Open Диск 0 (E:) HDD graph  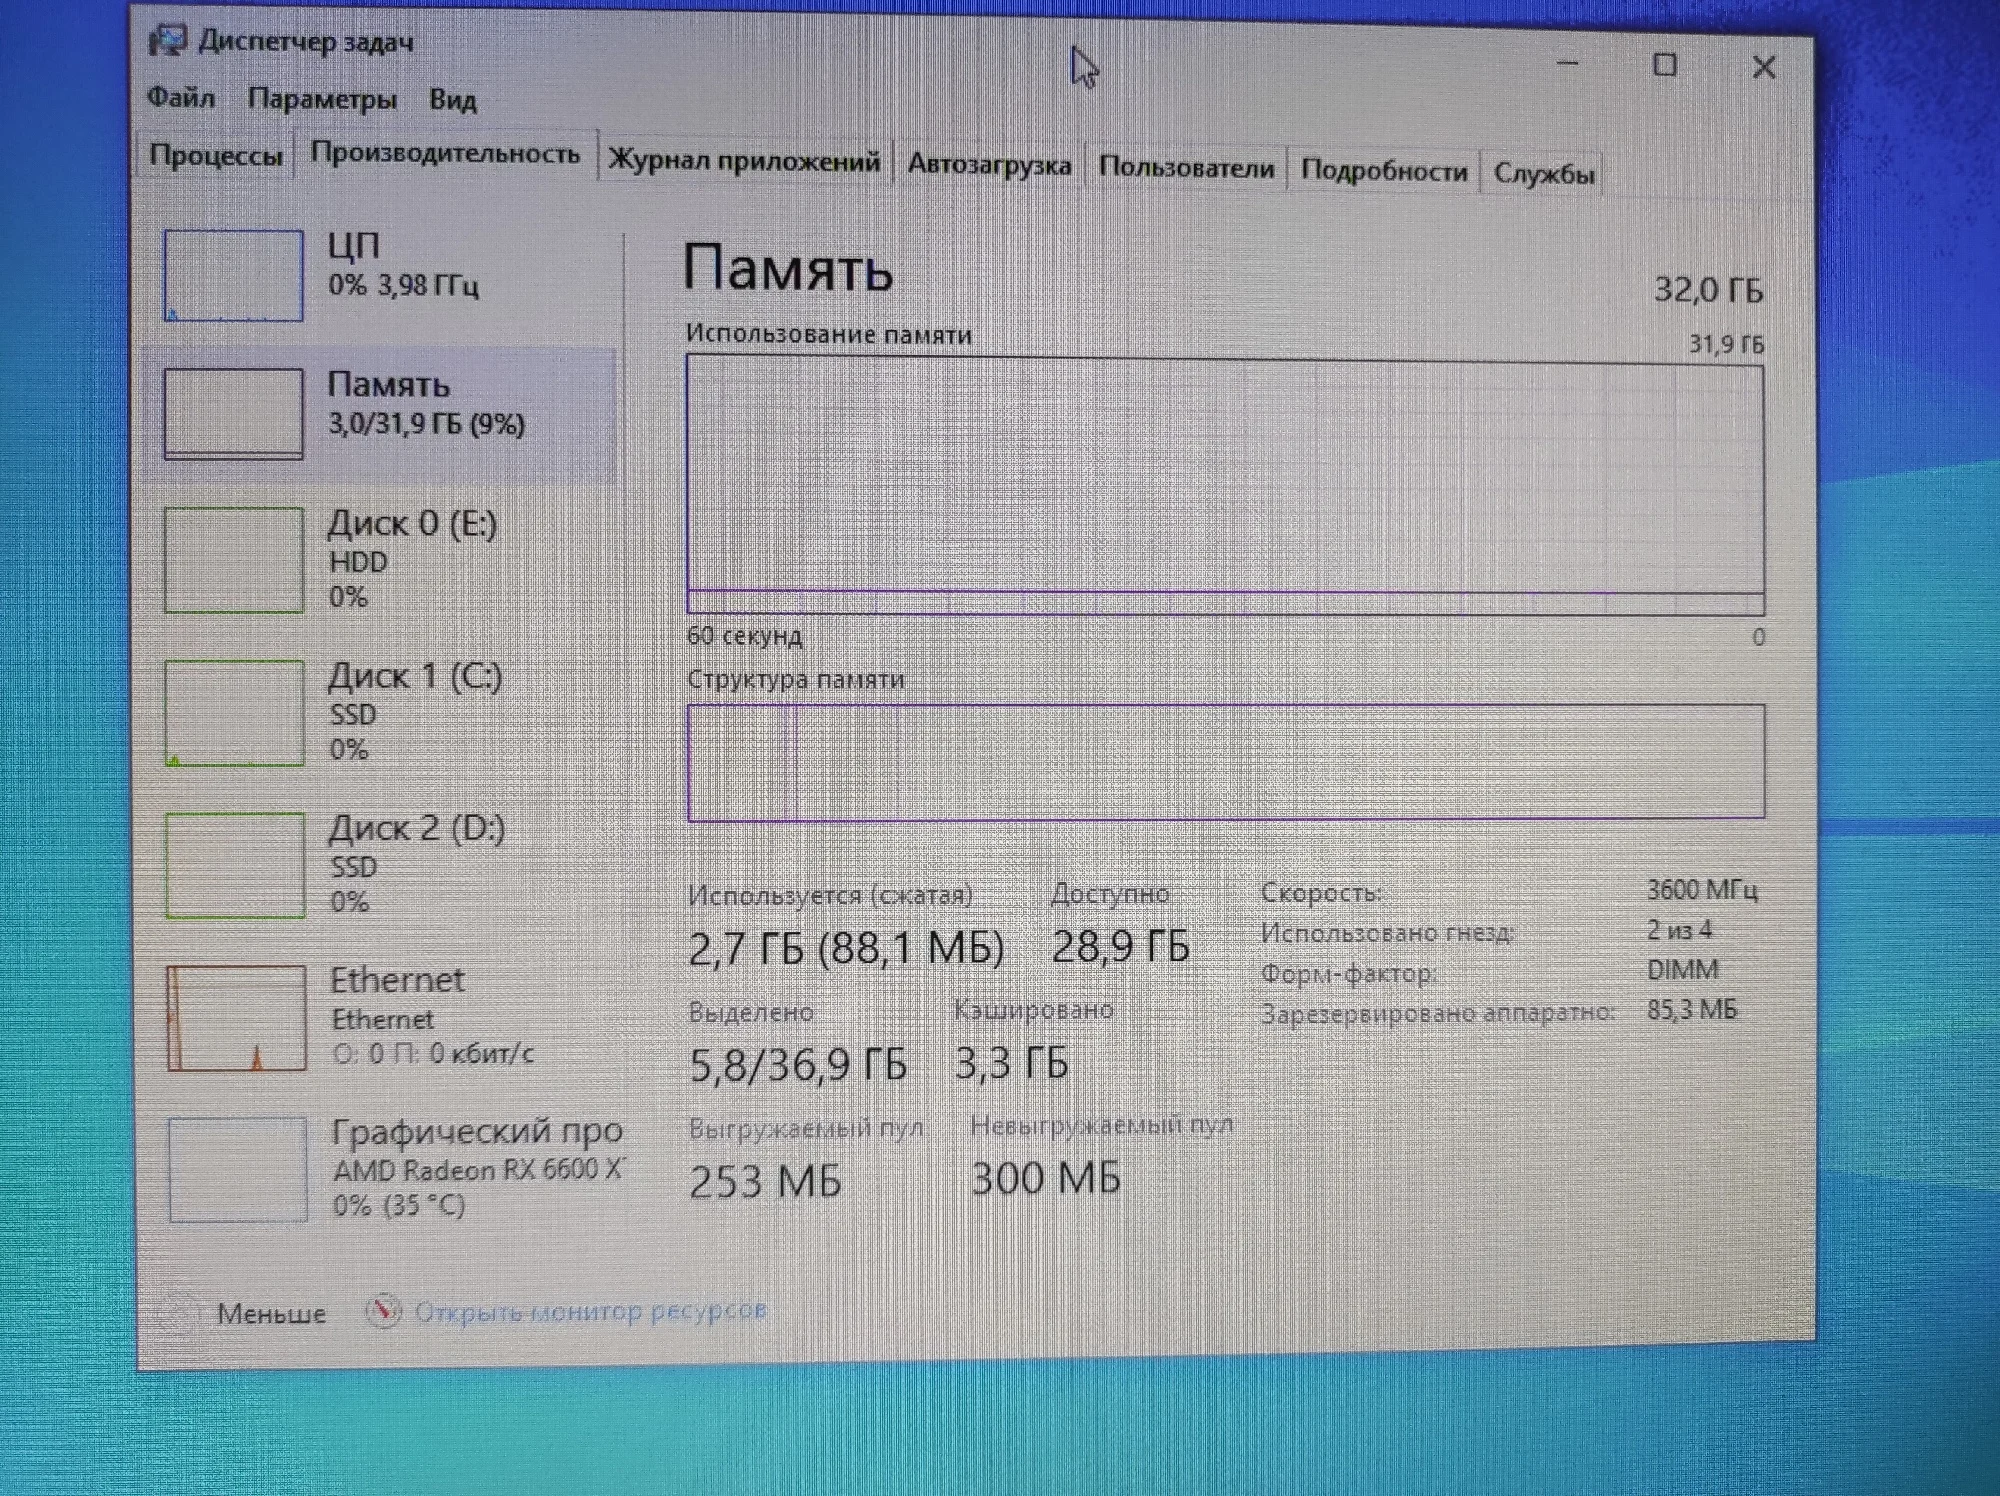point(234,560)
